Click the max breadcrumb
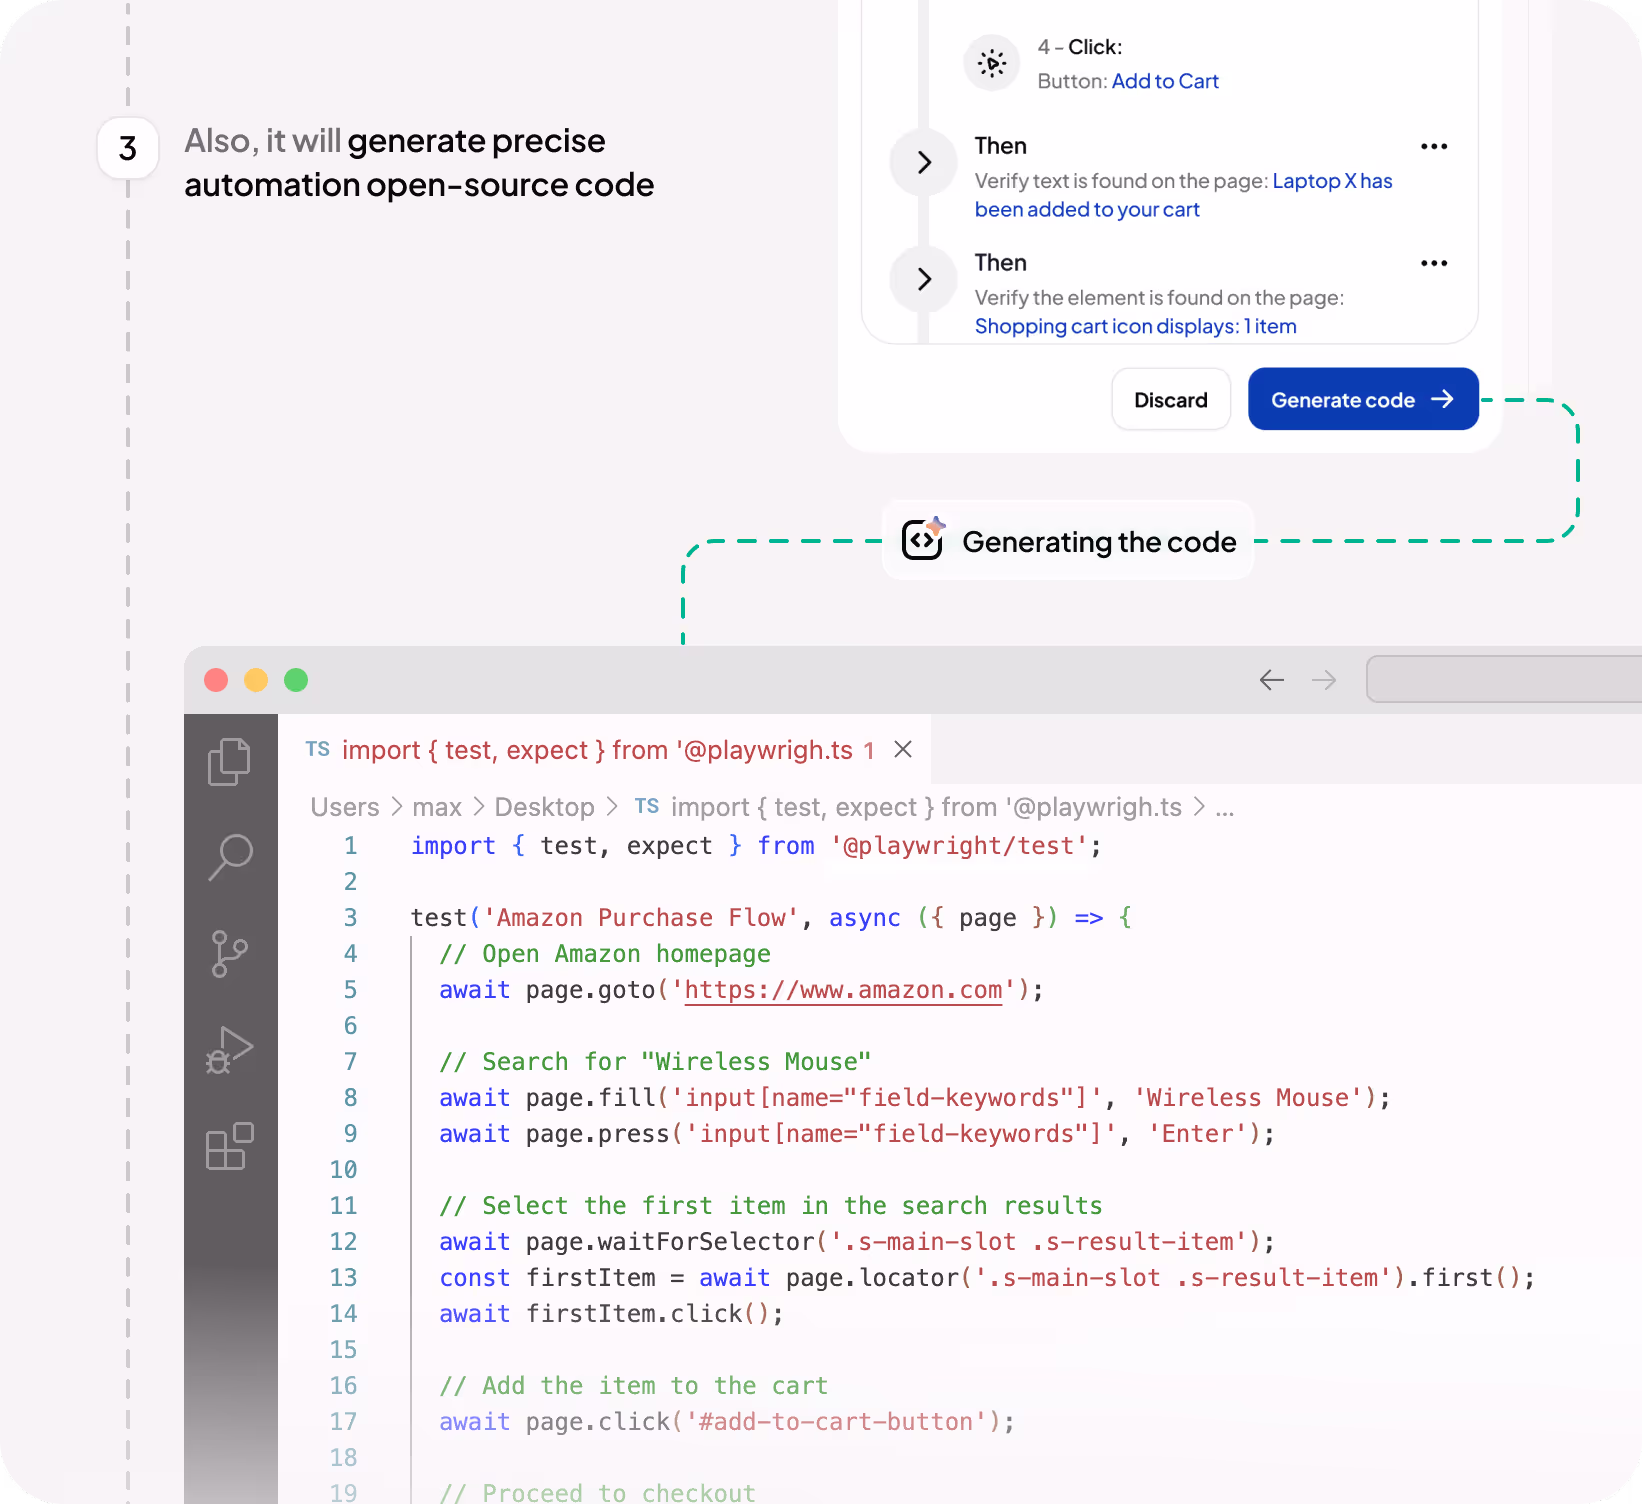 pos(437,807)
